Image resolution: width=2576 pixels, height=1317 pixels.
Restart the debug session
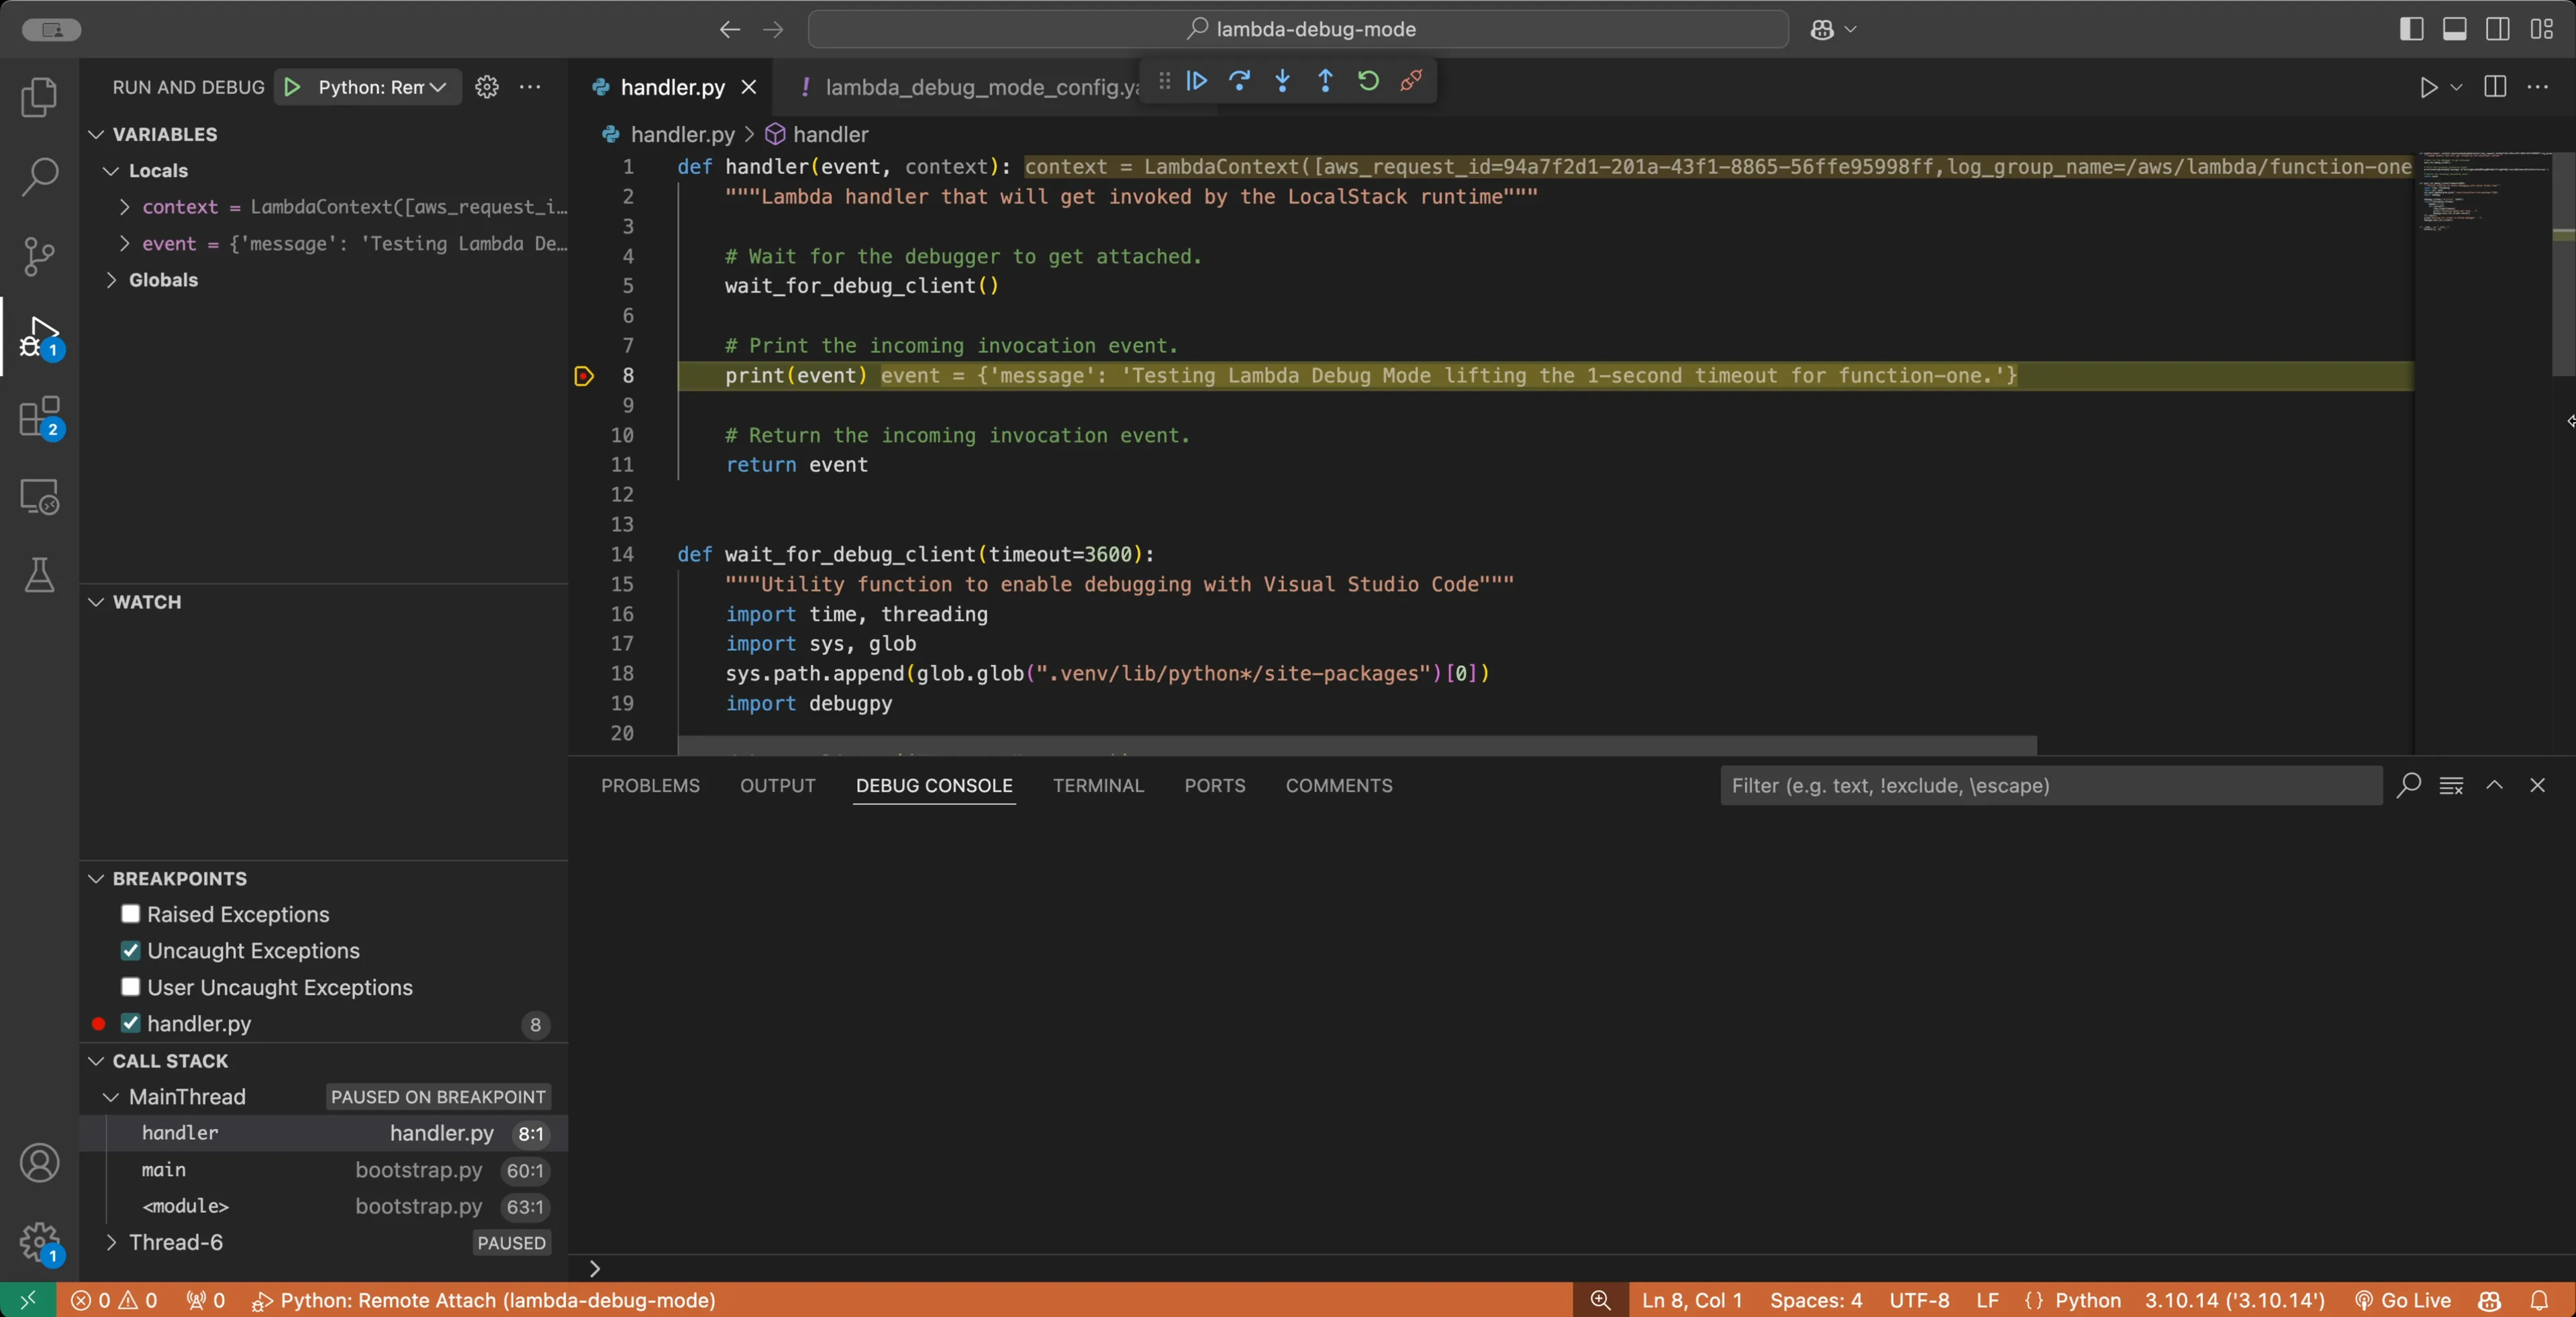pos(1368,82)
